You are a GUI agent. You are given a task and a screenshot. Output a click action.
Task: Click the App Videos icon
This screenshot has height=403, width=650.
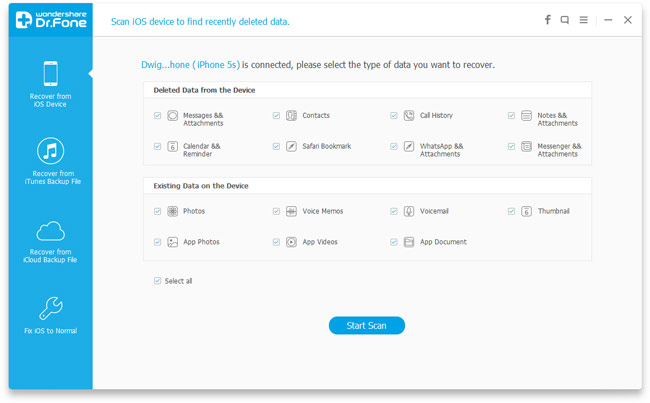click(291, 242)
